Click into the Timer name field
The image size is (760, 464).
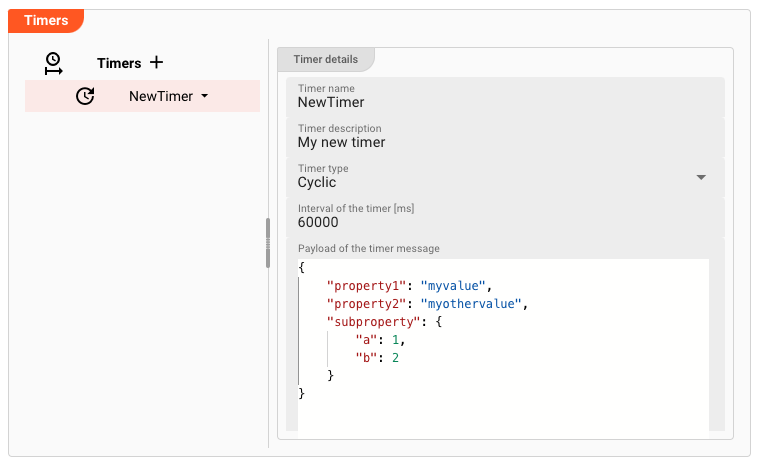pos(500,101)
